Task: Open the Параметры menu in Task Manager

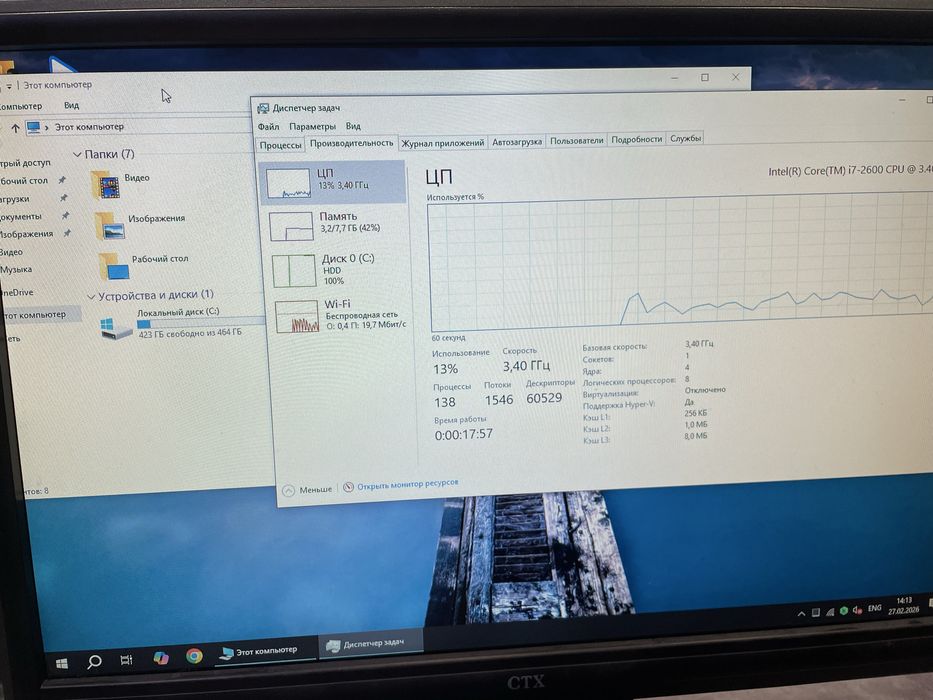Action: click(312, 126)
